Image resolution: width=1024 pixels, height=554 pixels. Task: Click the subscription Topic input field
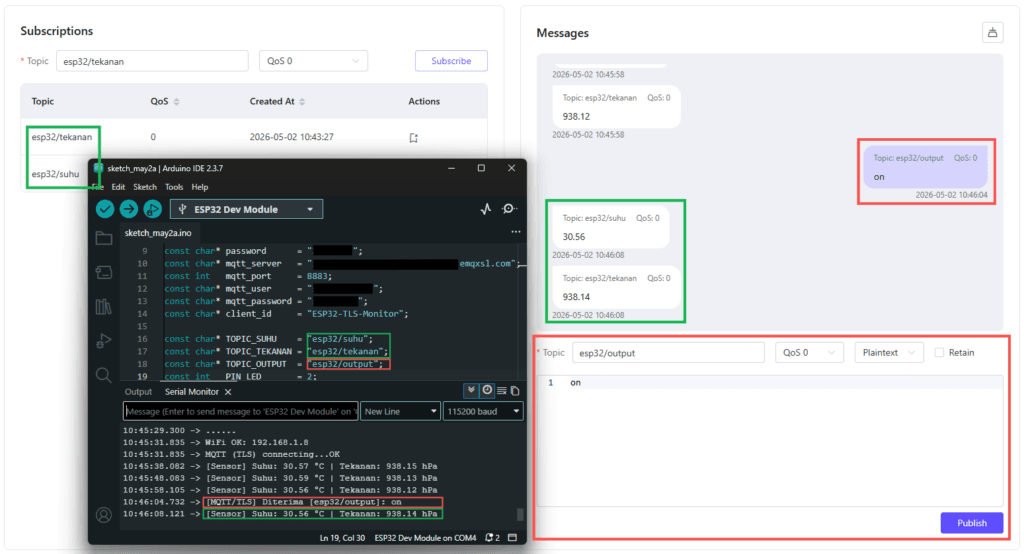(152, 61)
